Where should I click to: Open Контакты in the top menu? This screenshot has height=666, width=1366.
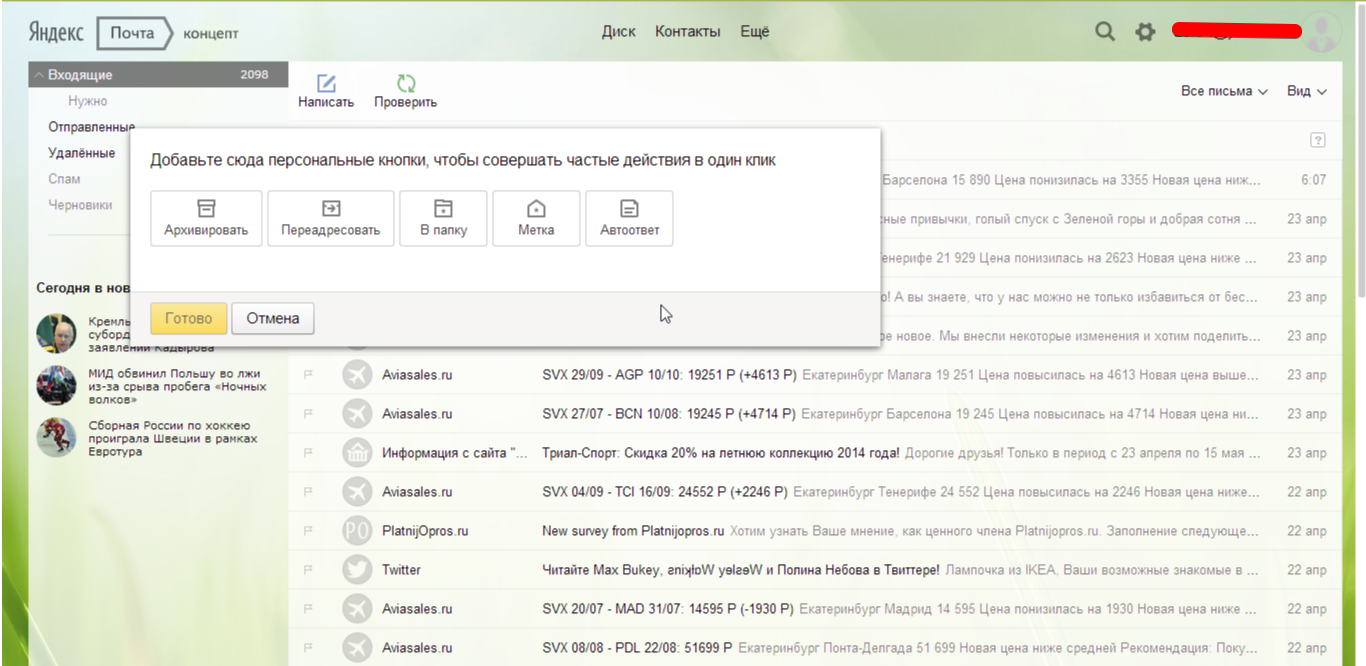point(688,32)
